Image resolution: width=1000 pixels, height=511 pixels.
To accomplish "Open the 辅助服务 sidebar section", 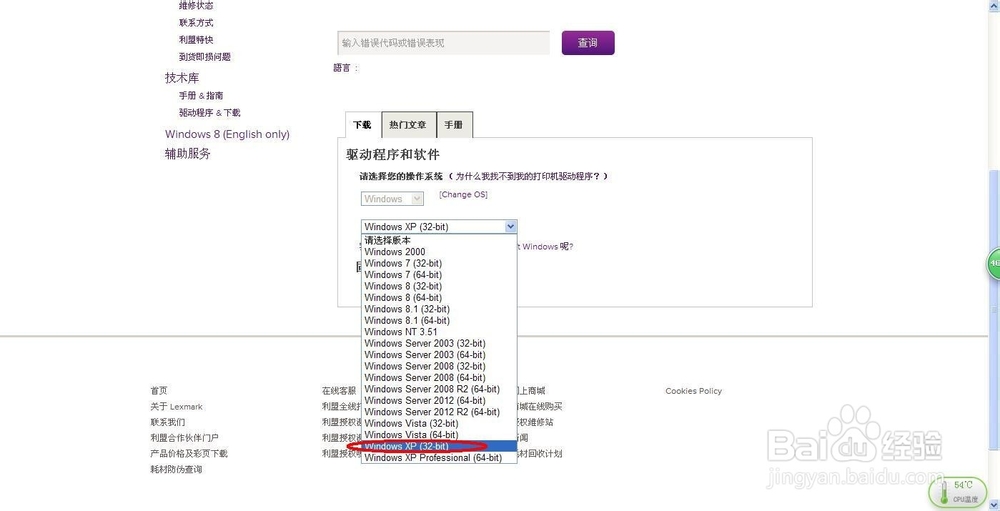I will [188, 154].
